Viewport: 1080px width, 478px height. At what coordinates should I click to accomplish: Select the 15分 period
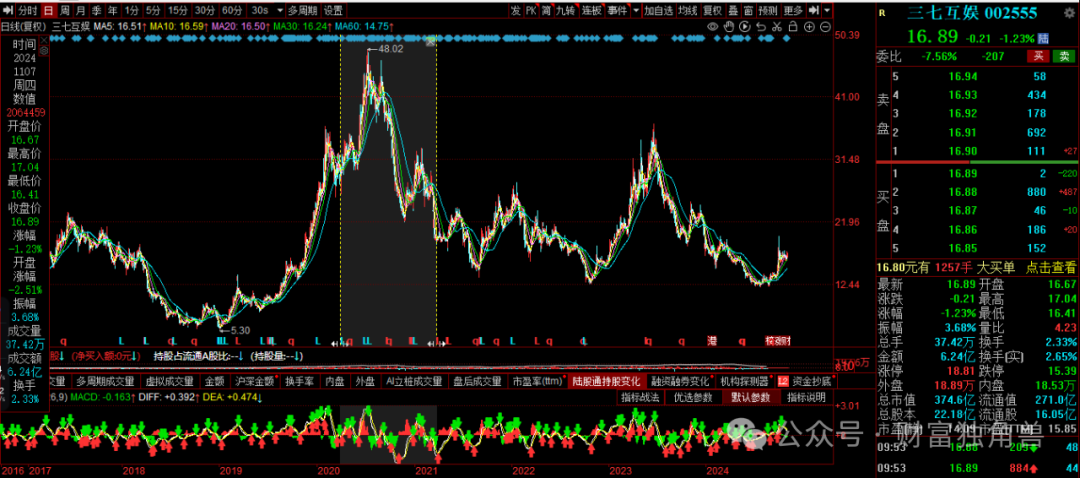pos(178,10)
